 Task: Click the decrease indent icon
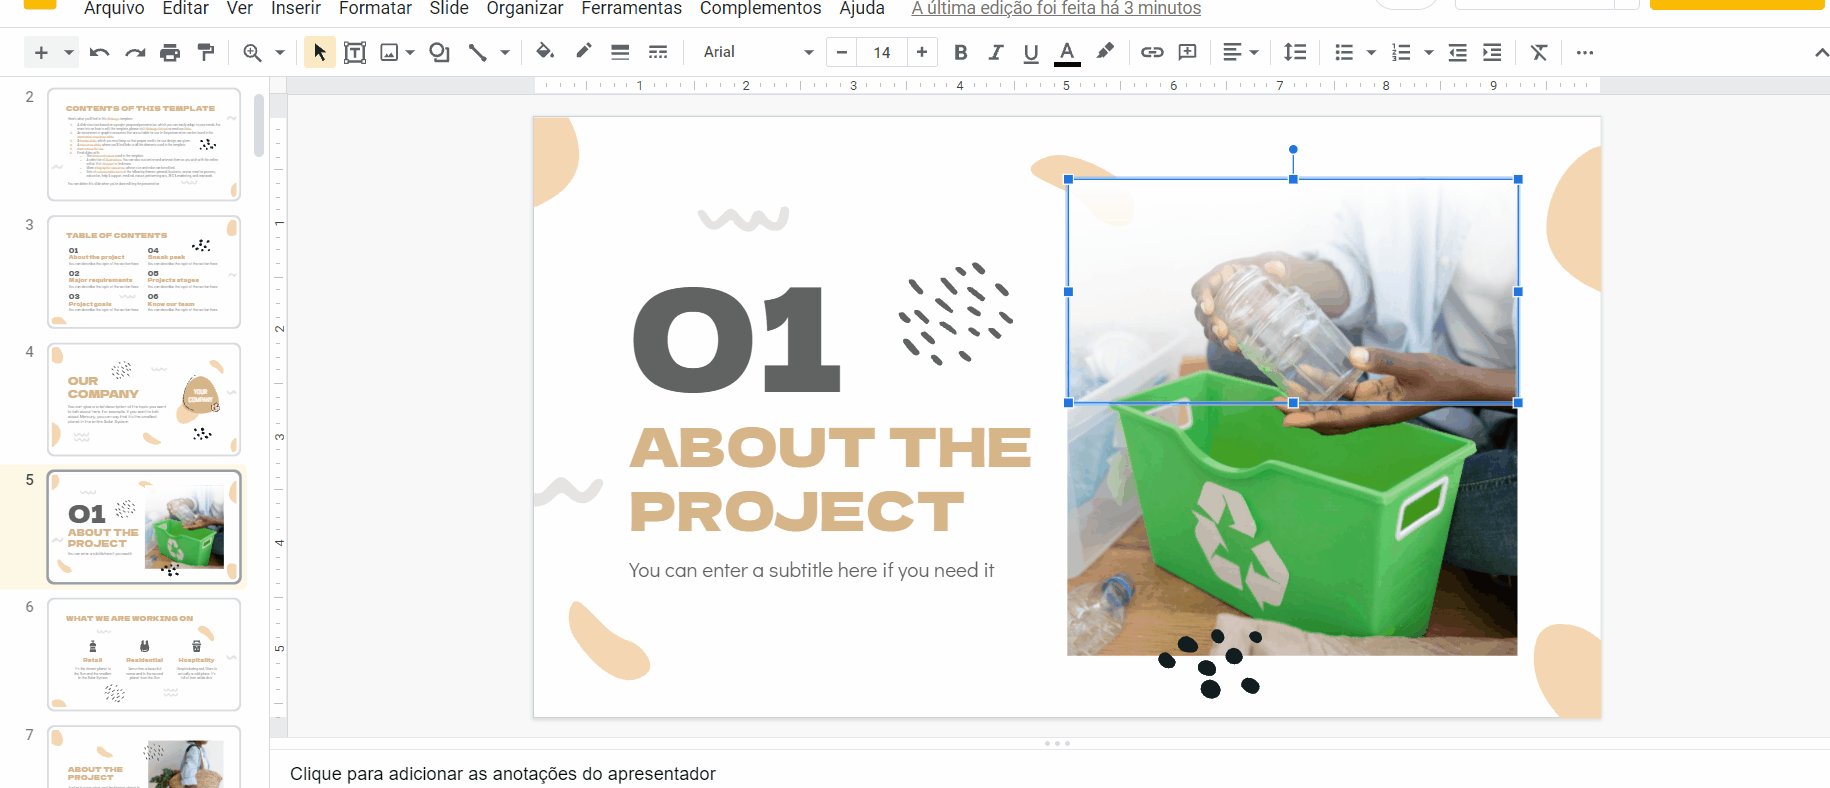tap(1457, 52)
